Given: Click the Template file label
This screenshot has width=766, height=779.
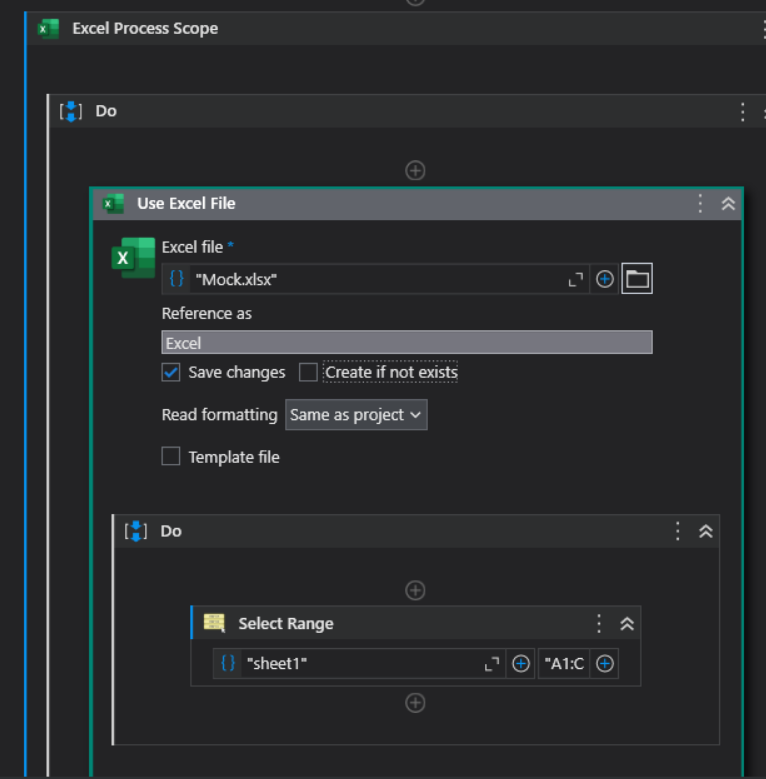Looking at the screenshot, I should (x=234, y=457).
